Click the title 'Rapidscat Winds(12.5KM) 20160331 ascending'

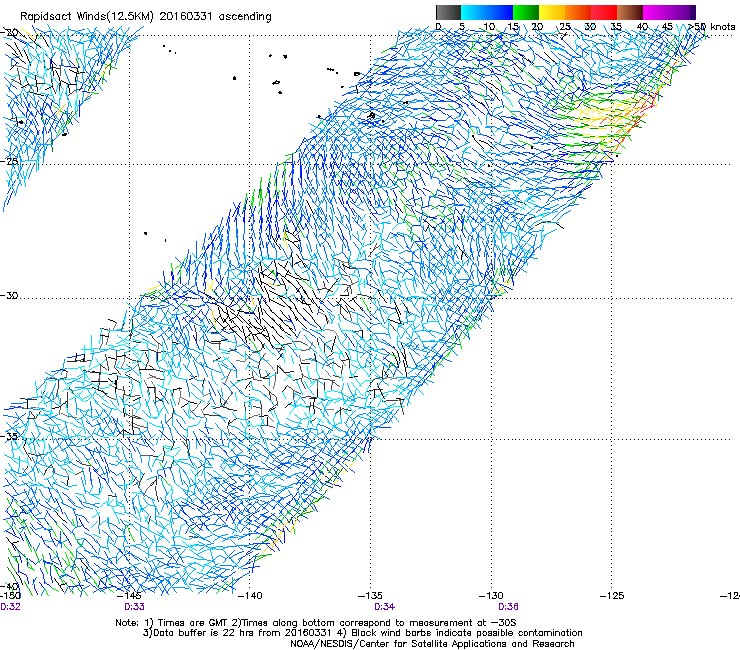coord(146,17)
